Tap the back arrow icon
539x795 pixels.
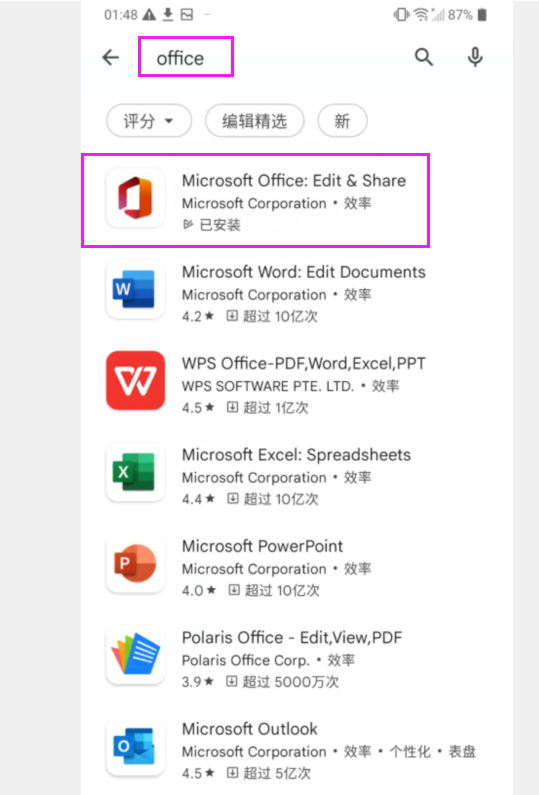111,57
